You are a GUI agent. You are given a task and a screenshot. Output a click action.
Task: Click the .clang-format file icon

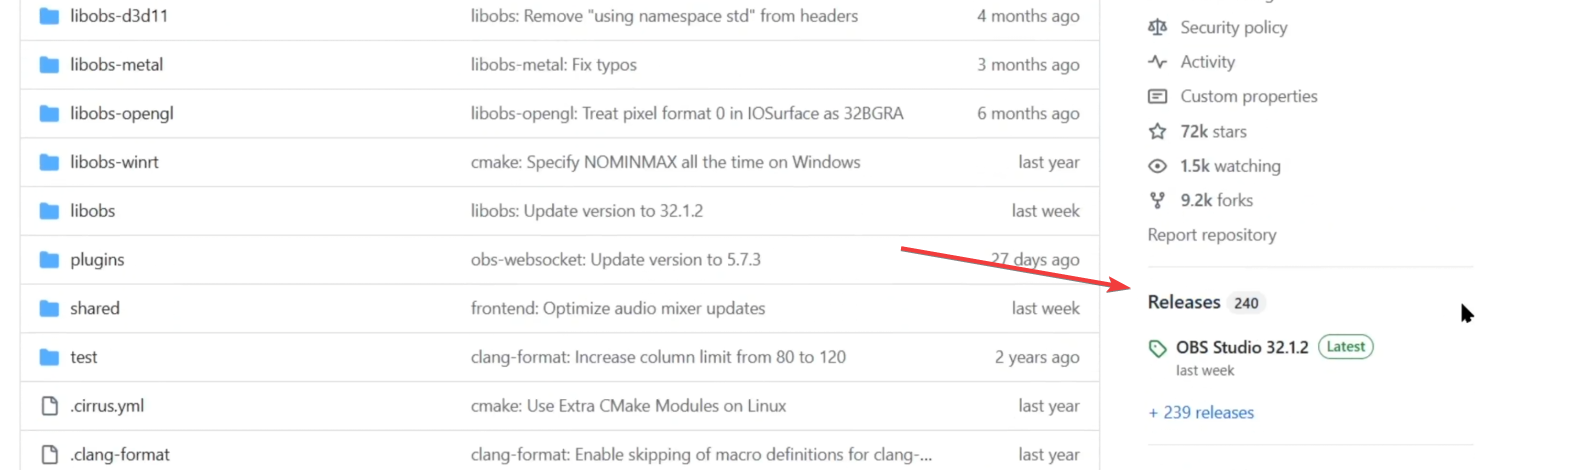point(49,455)
